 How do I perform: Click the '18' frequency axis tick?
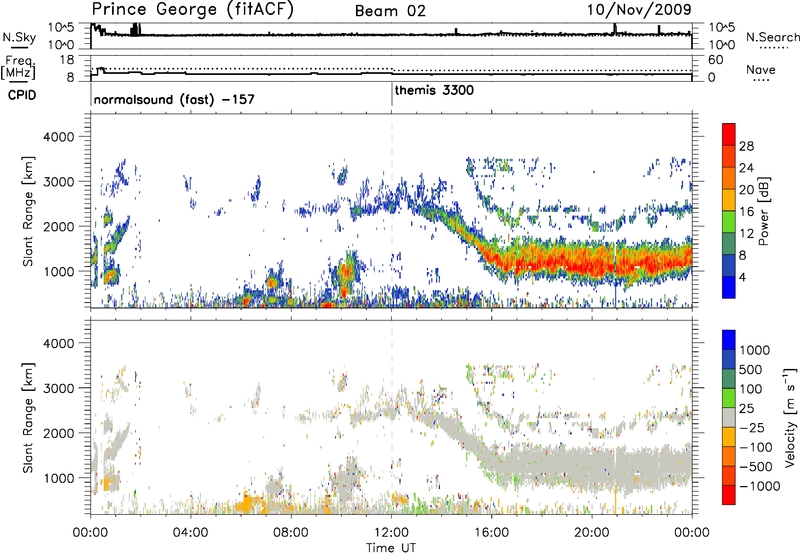67,60
